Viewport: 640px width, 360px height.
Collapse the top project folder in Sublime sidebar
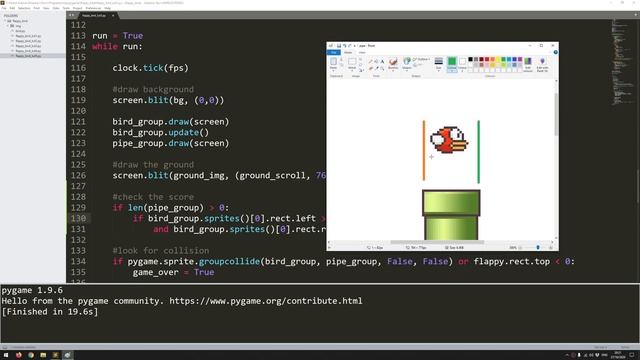click(x=5, y=21)
